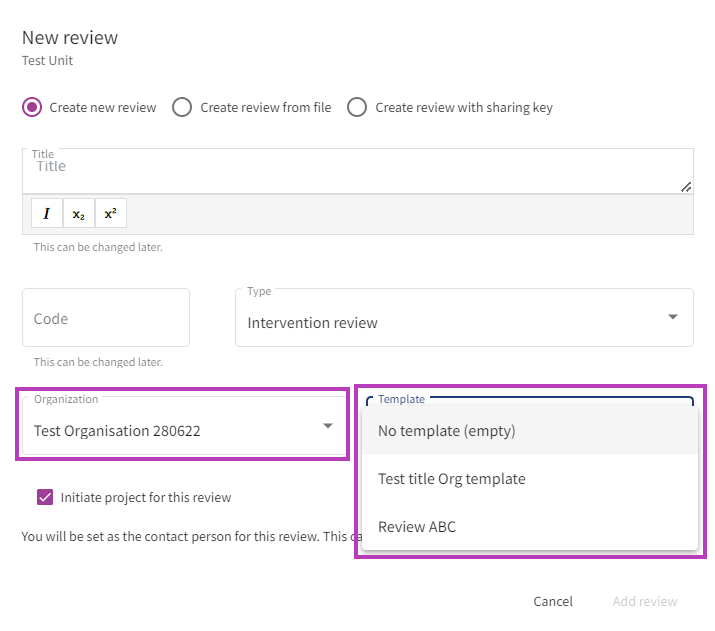Select Create review with sharing key

click(x=357, y=107)
